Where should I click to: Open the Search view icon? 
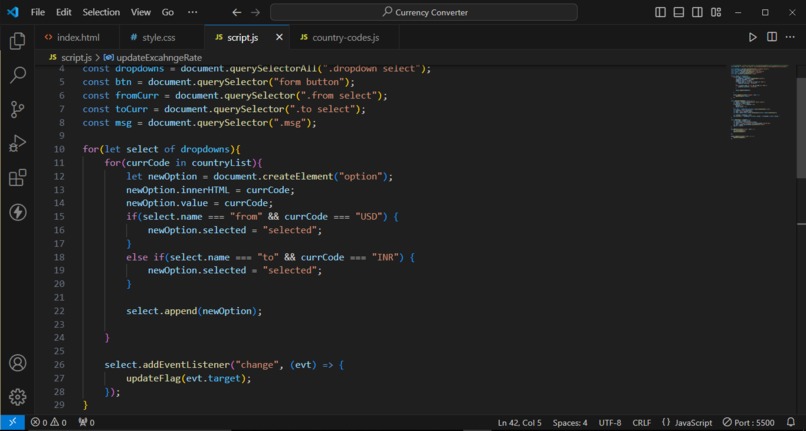17,75
